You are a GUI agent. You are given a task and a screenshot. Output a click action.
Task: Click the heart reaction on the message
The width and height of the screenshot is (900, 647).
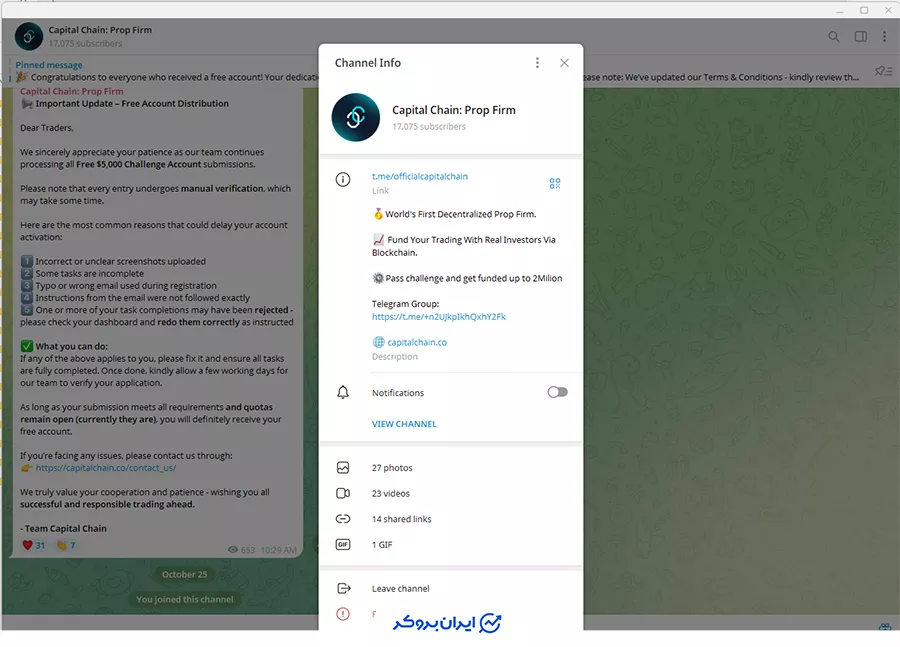pyautogui.click(x=33, y=545)
